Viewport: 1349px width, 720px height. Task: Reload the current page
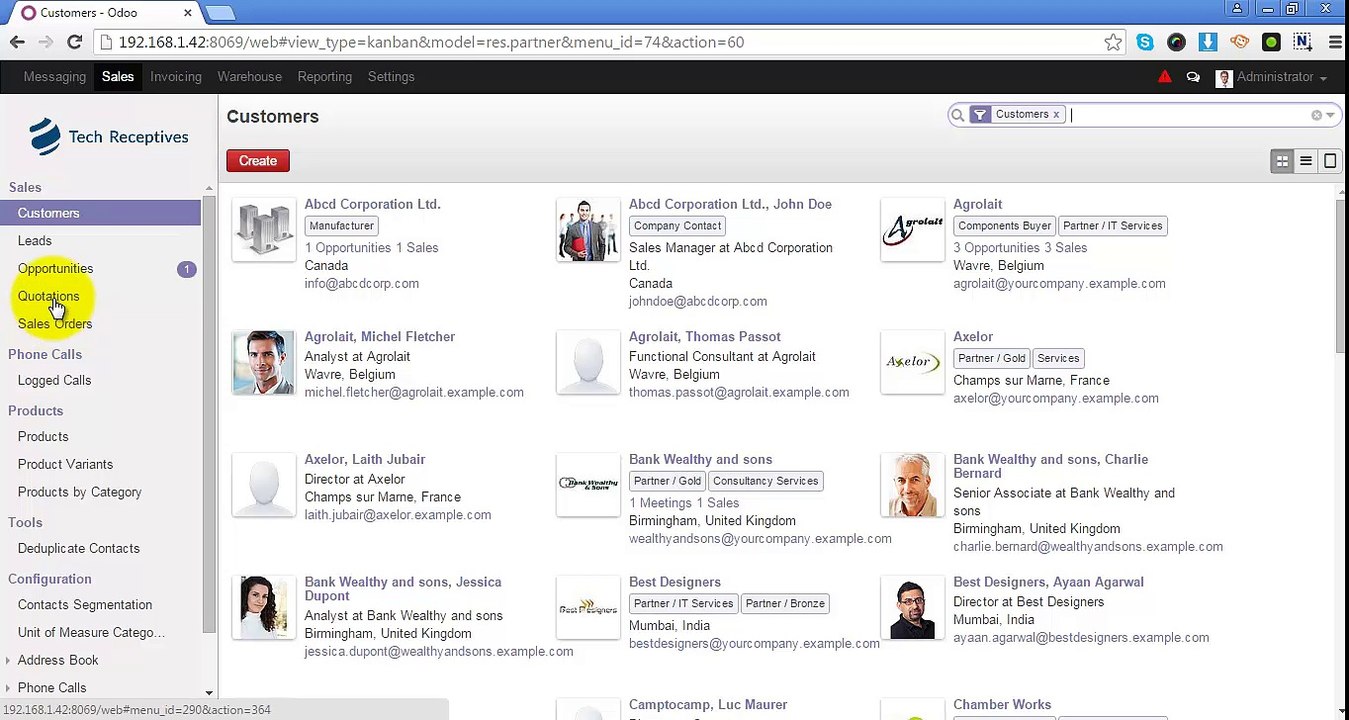(x=74, y=42)
